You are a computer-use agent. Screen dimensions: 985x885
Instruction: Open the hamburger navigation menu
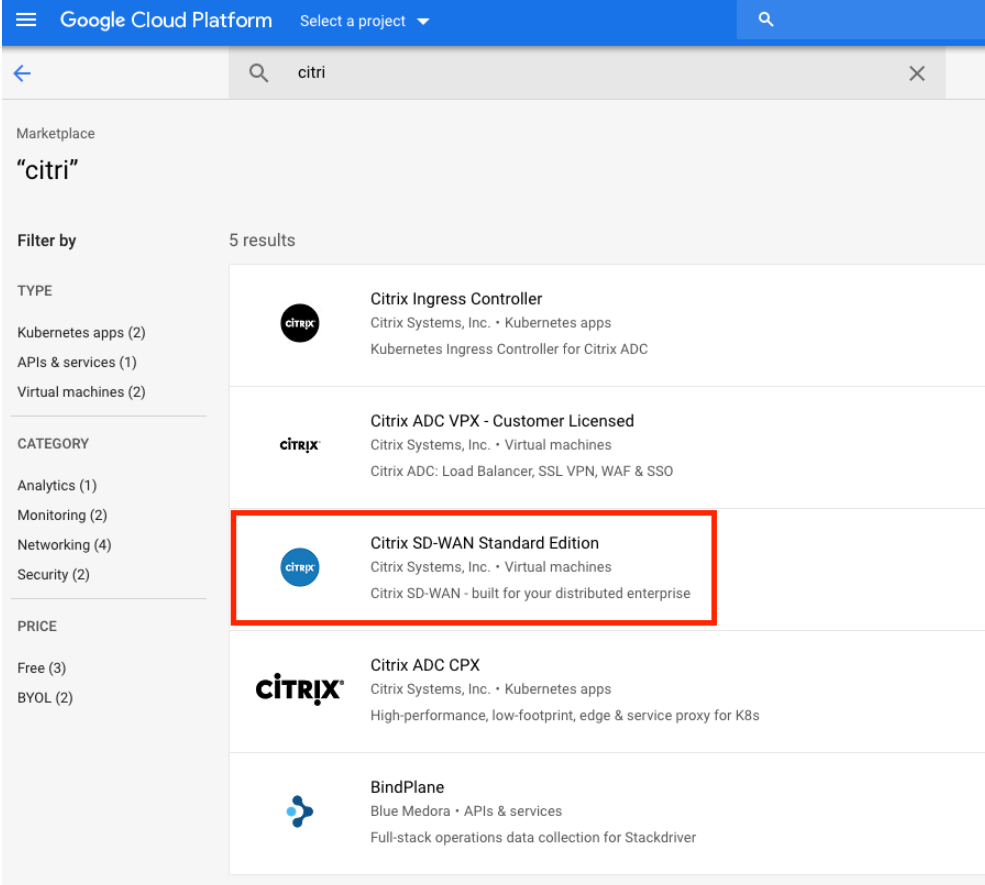[26, 20]
